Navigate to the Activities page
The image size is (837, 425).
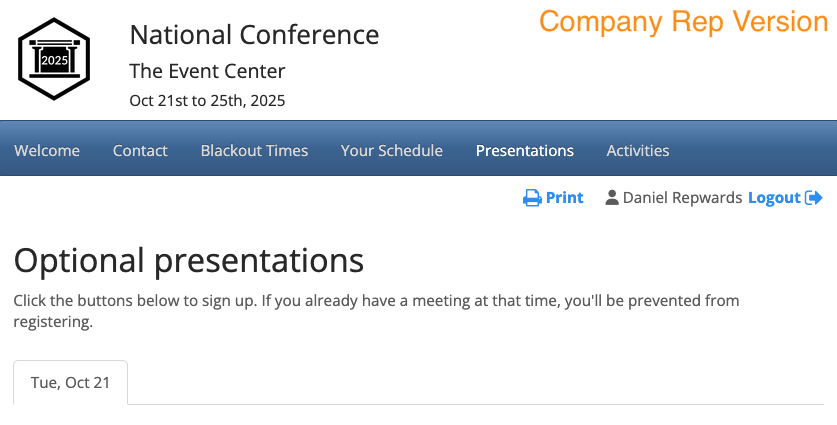coord(637,151)
